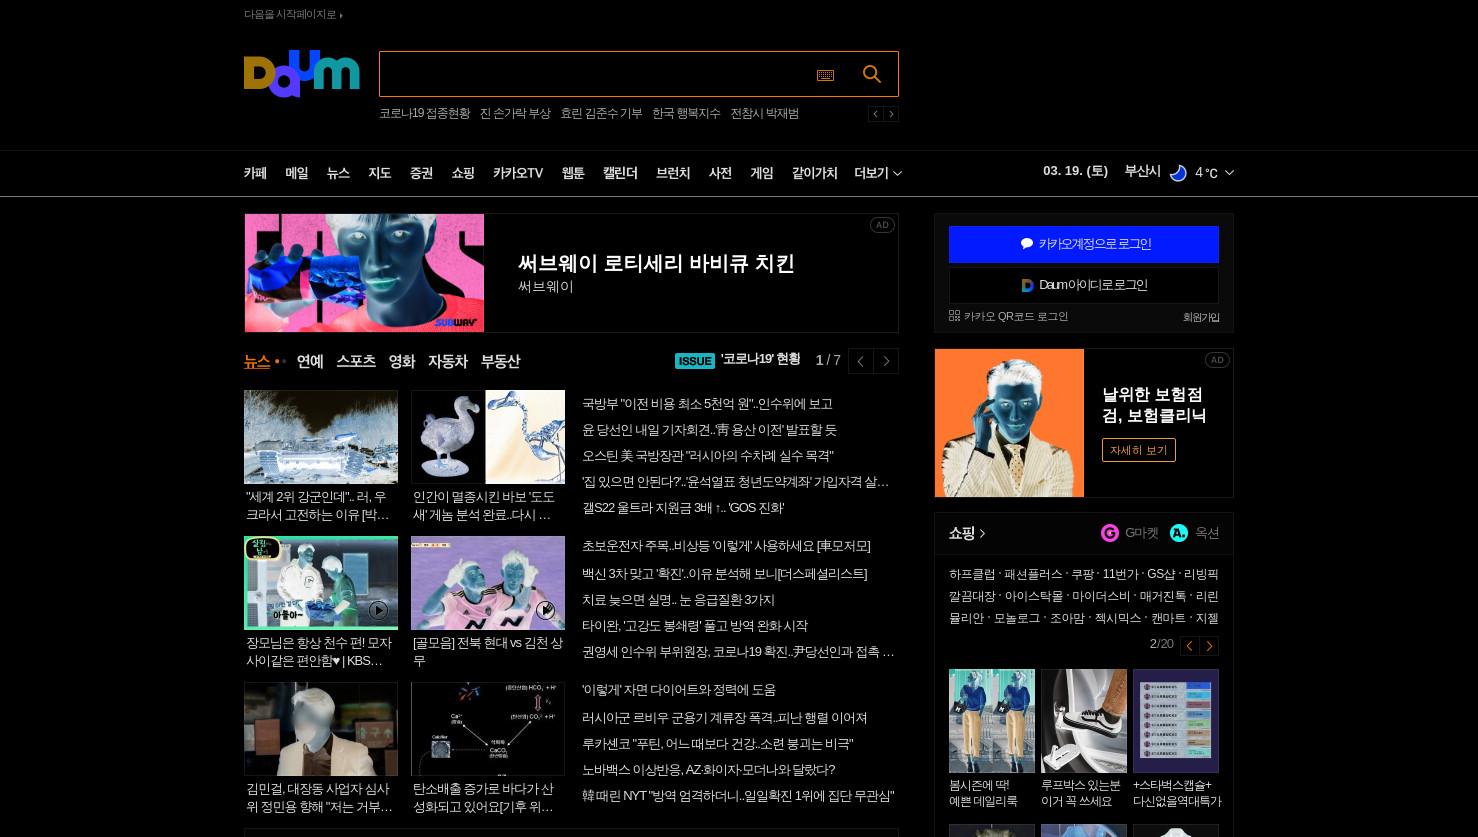The width and height of the screenshot is (1478, 837).
Task: Open the 쇼핑 section header link
Action: click(x=967, y=534)
